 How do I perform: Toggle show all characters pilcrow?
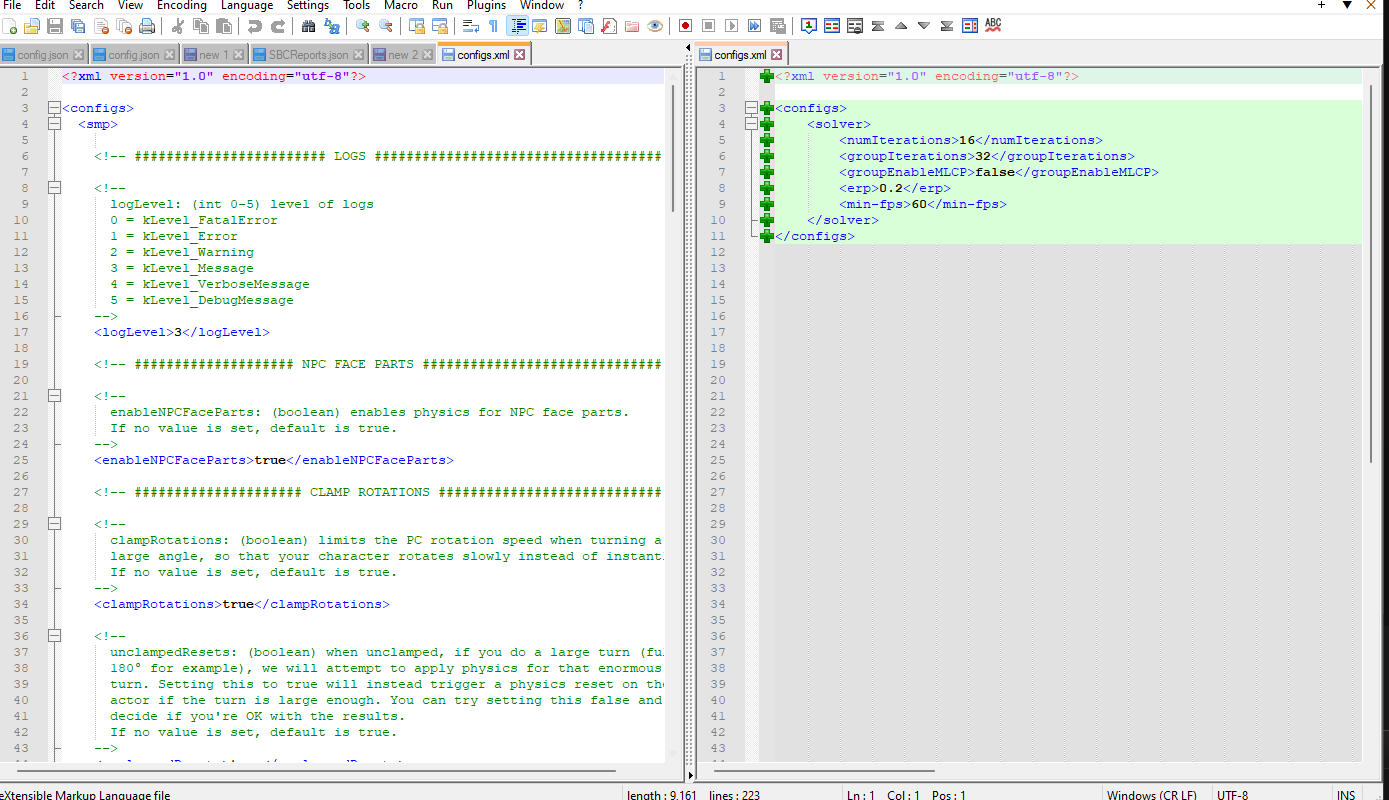[493, 26]
